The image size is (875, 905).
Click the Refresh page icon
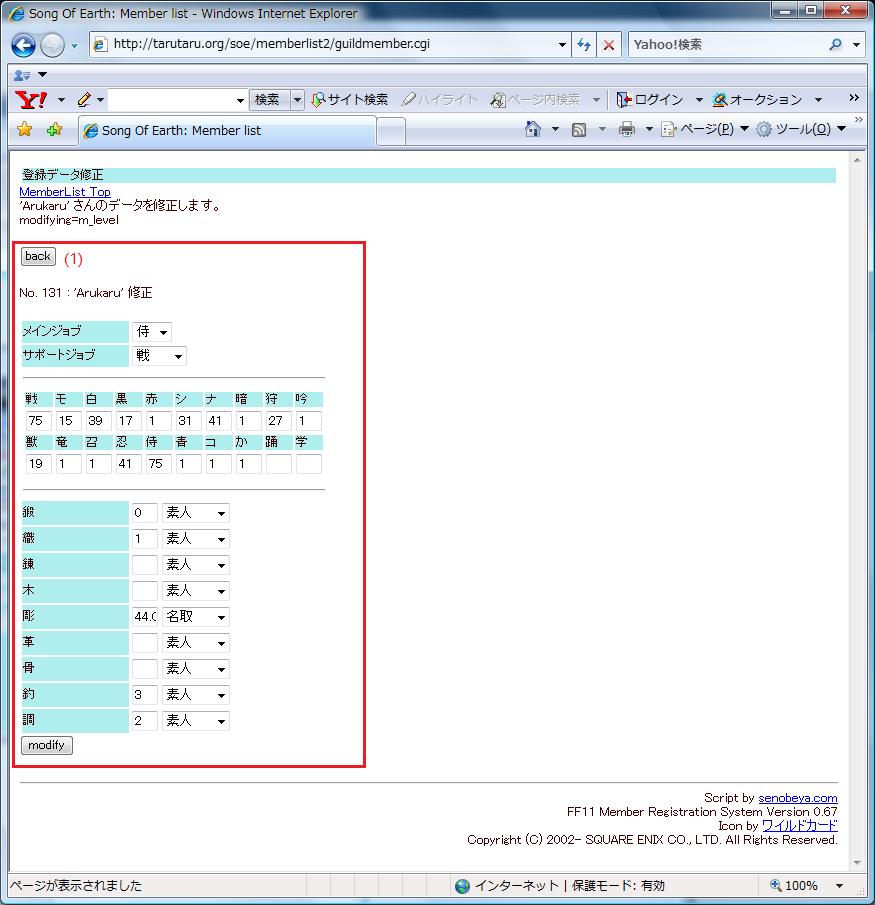(584, 45)
